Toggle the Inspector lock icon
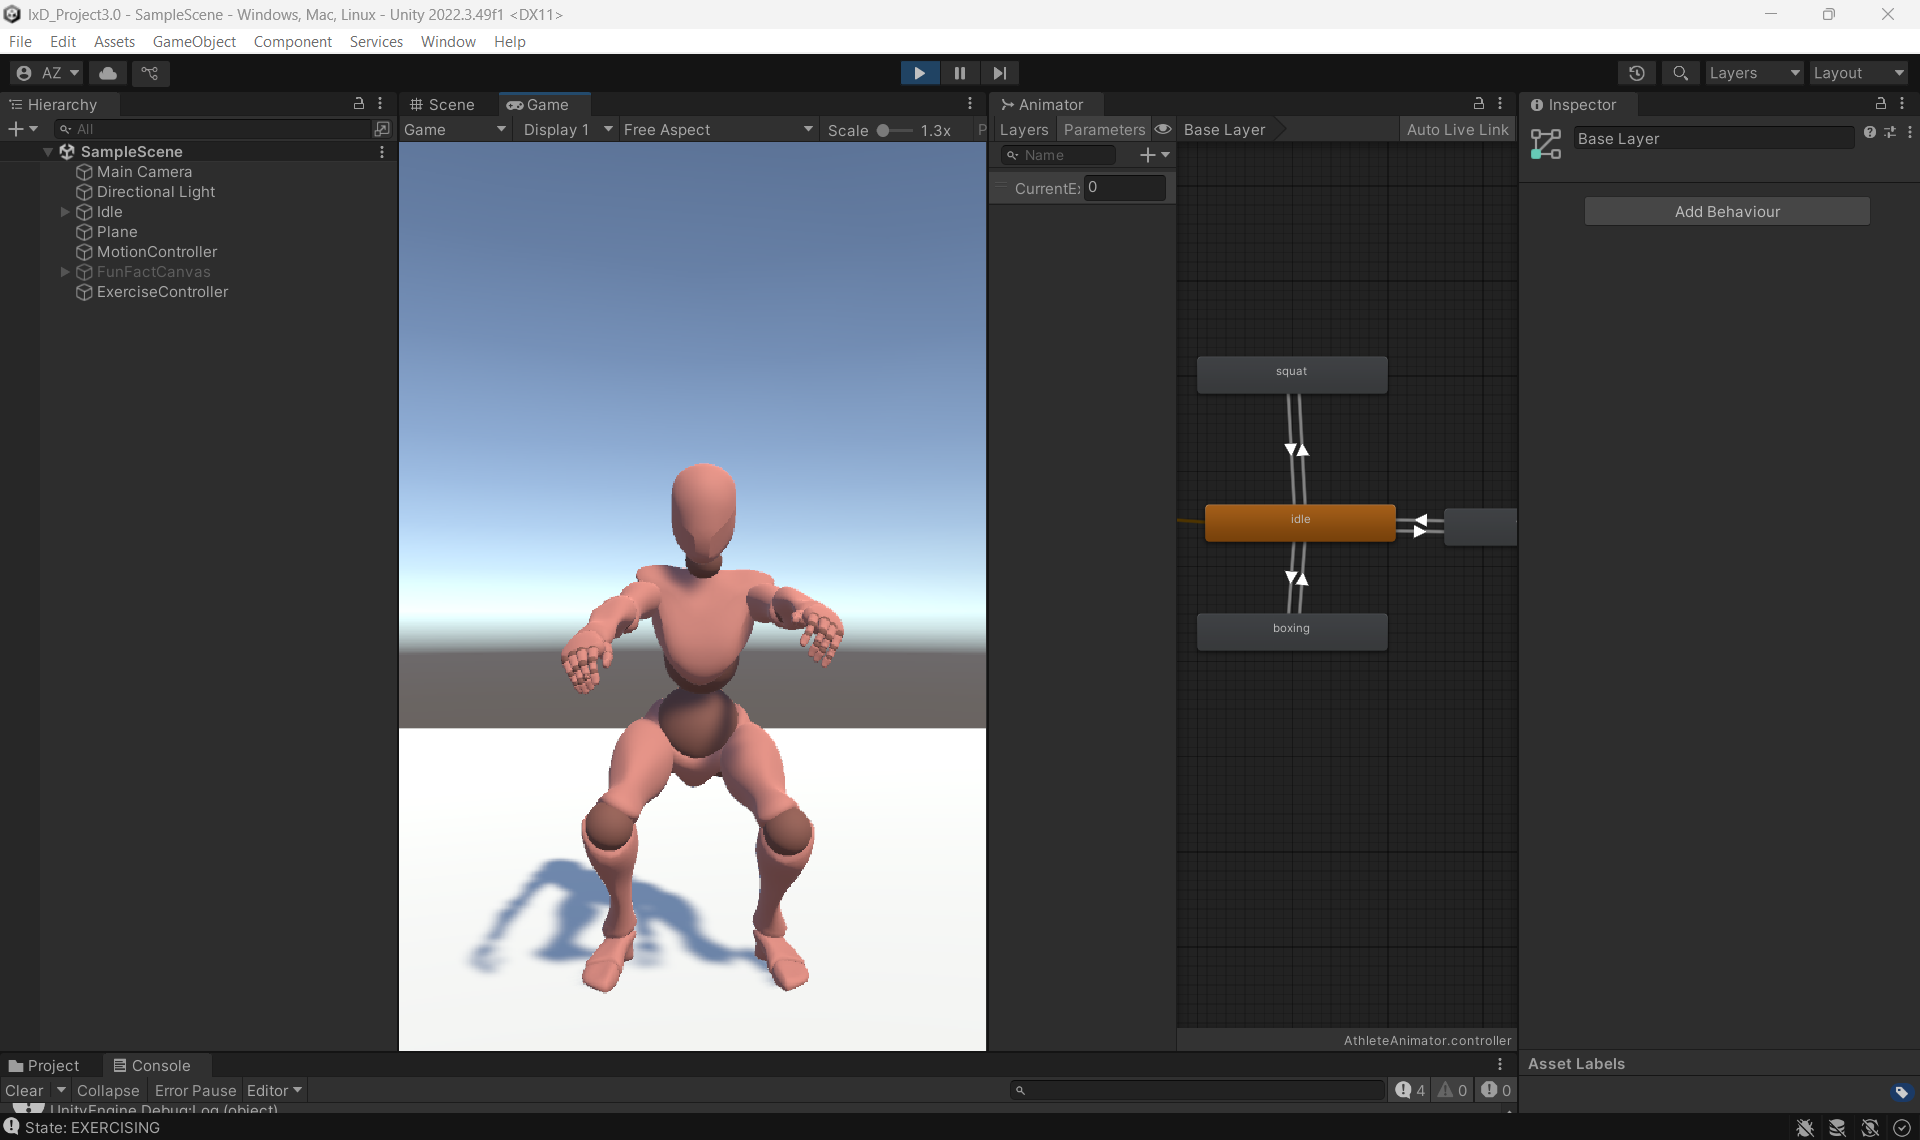This screenshot has height=1140, width=1920. (x=1880, y=104)
